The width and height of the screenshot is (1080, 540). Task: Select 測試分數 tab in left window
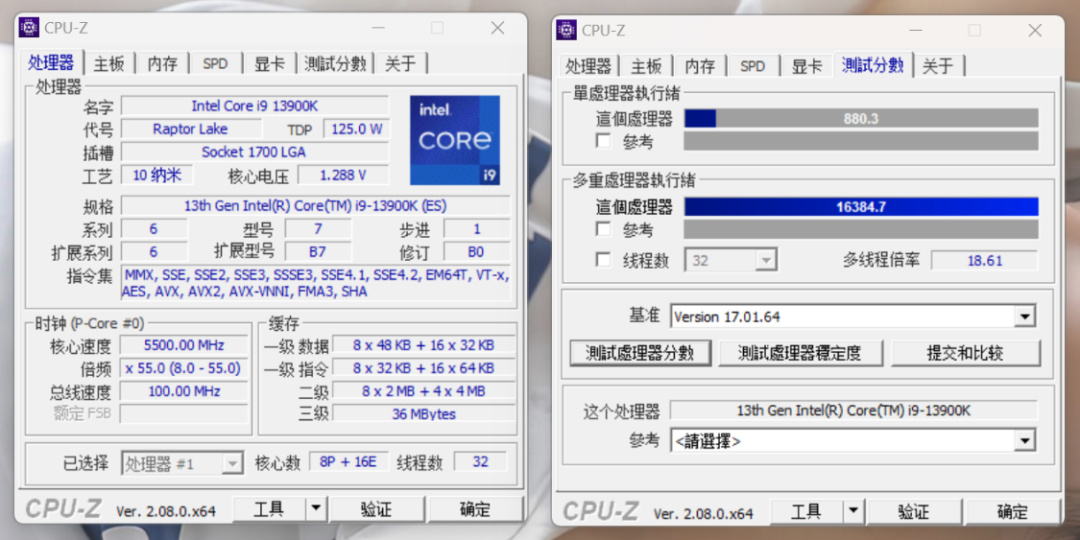coord(335,64)
